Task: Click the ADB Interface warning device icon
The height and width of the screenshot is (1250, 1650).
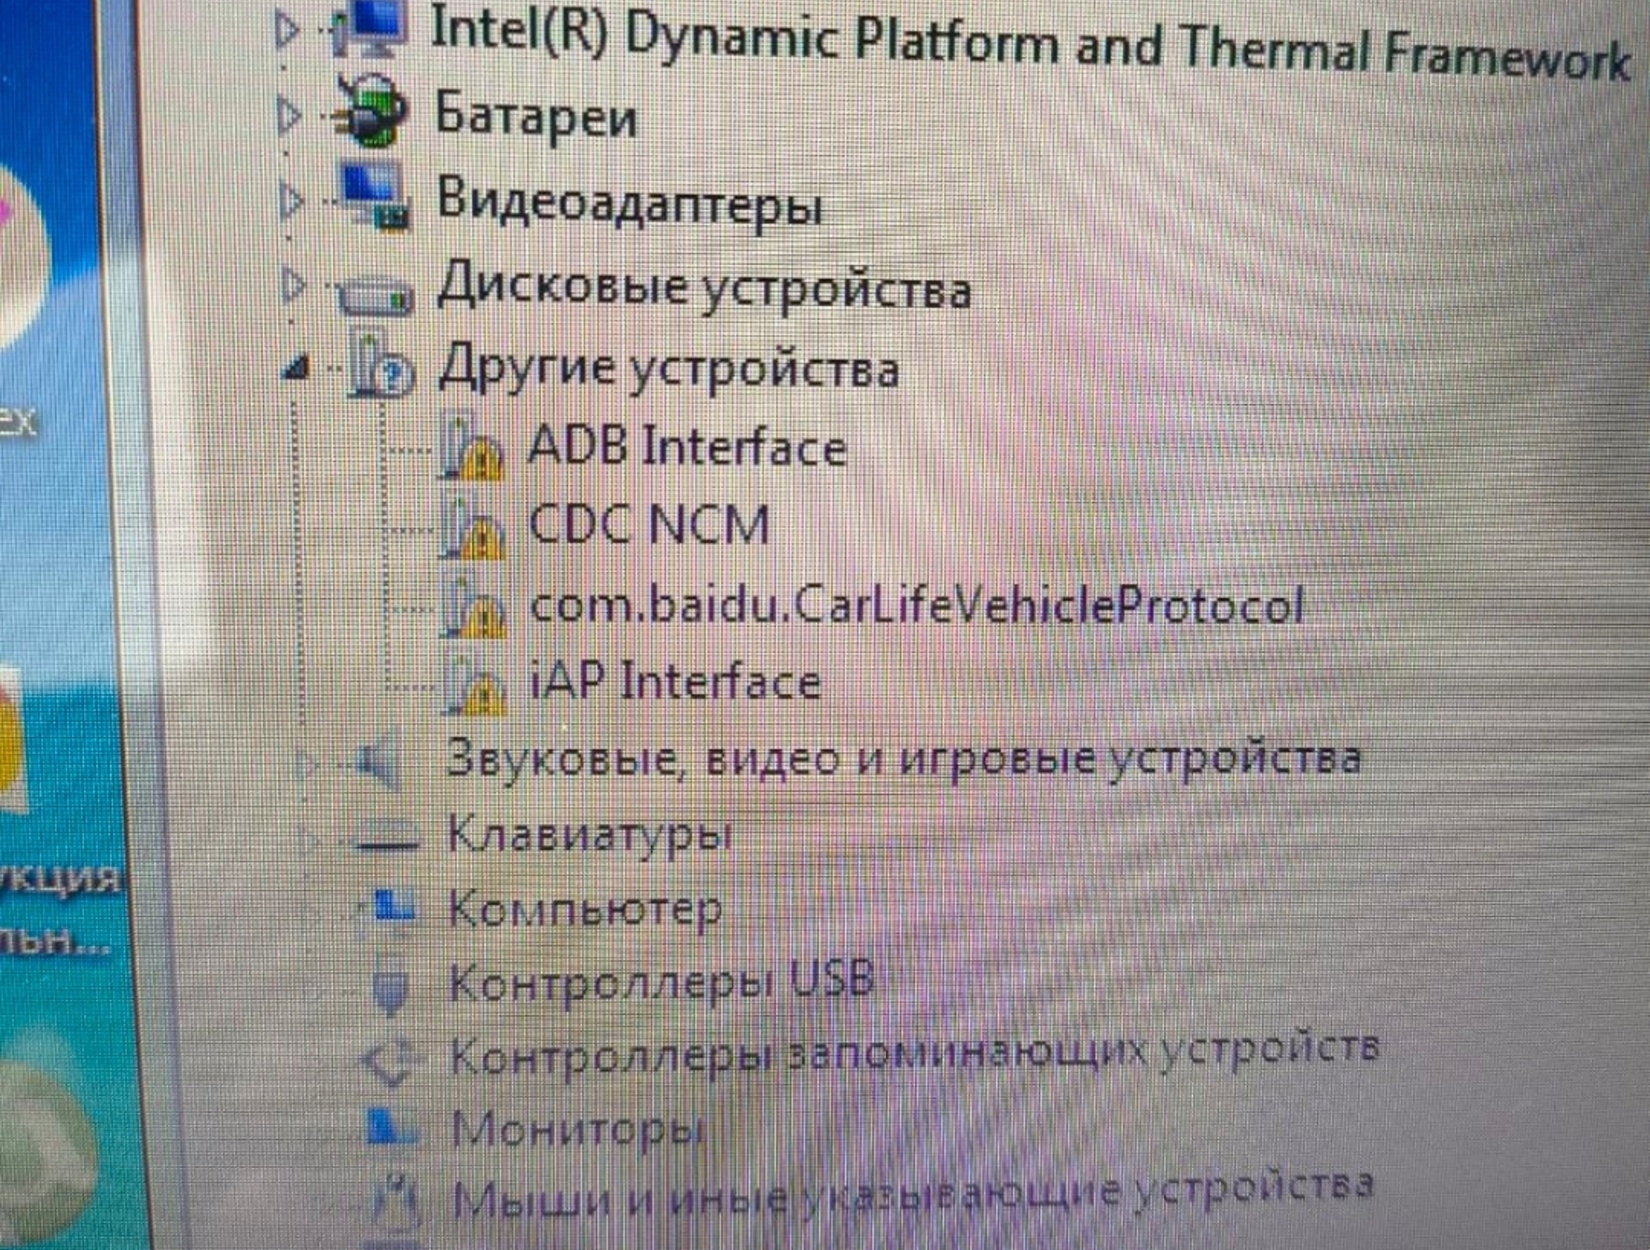Action: 471,447
